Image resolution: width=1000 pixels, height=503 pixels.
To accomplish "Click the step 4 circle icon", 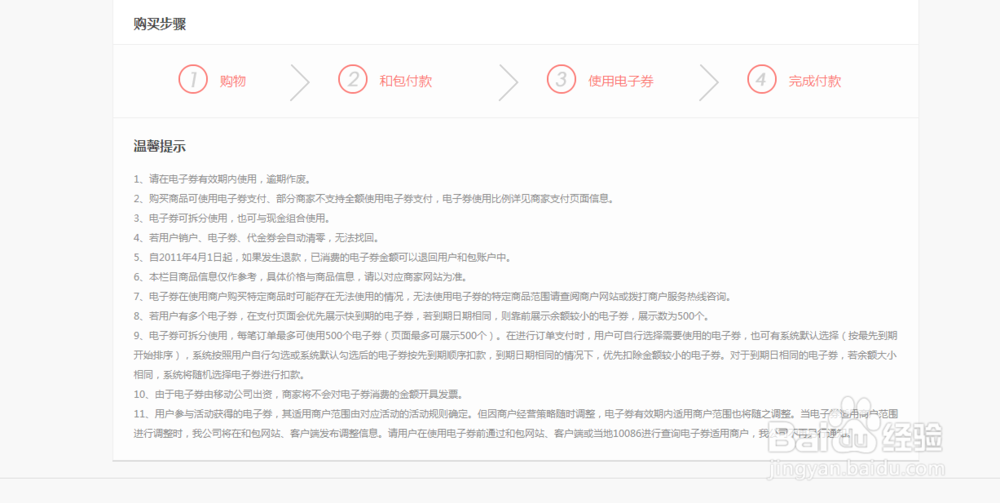I will pyautogui.click(x=761, y=79).
